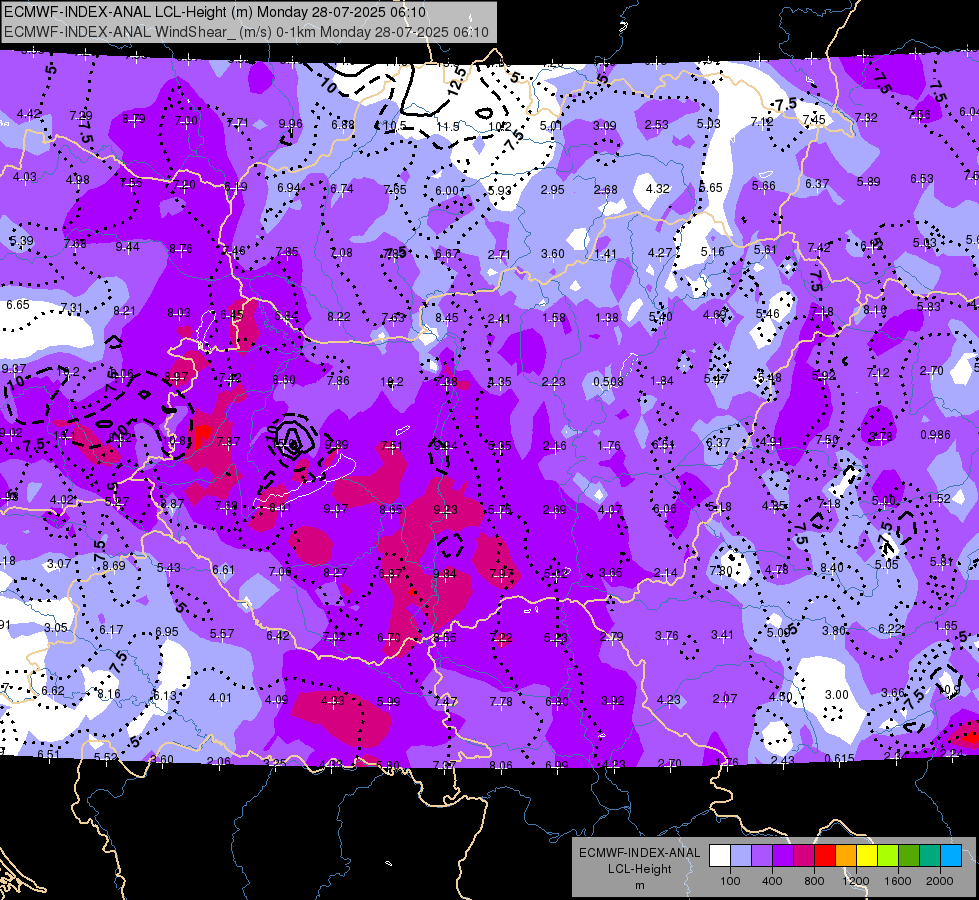979x900 pixels.
Task: Click the grid value 7.78
Action: pos(501,701)
